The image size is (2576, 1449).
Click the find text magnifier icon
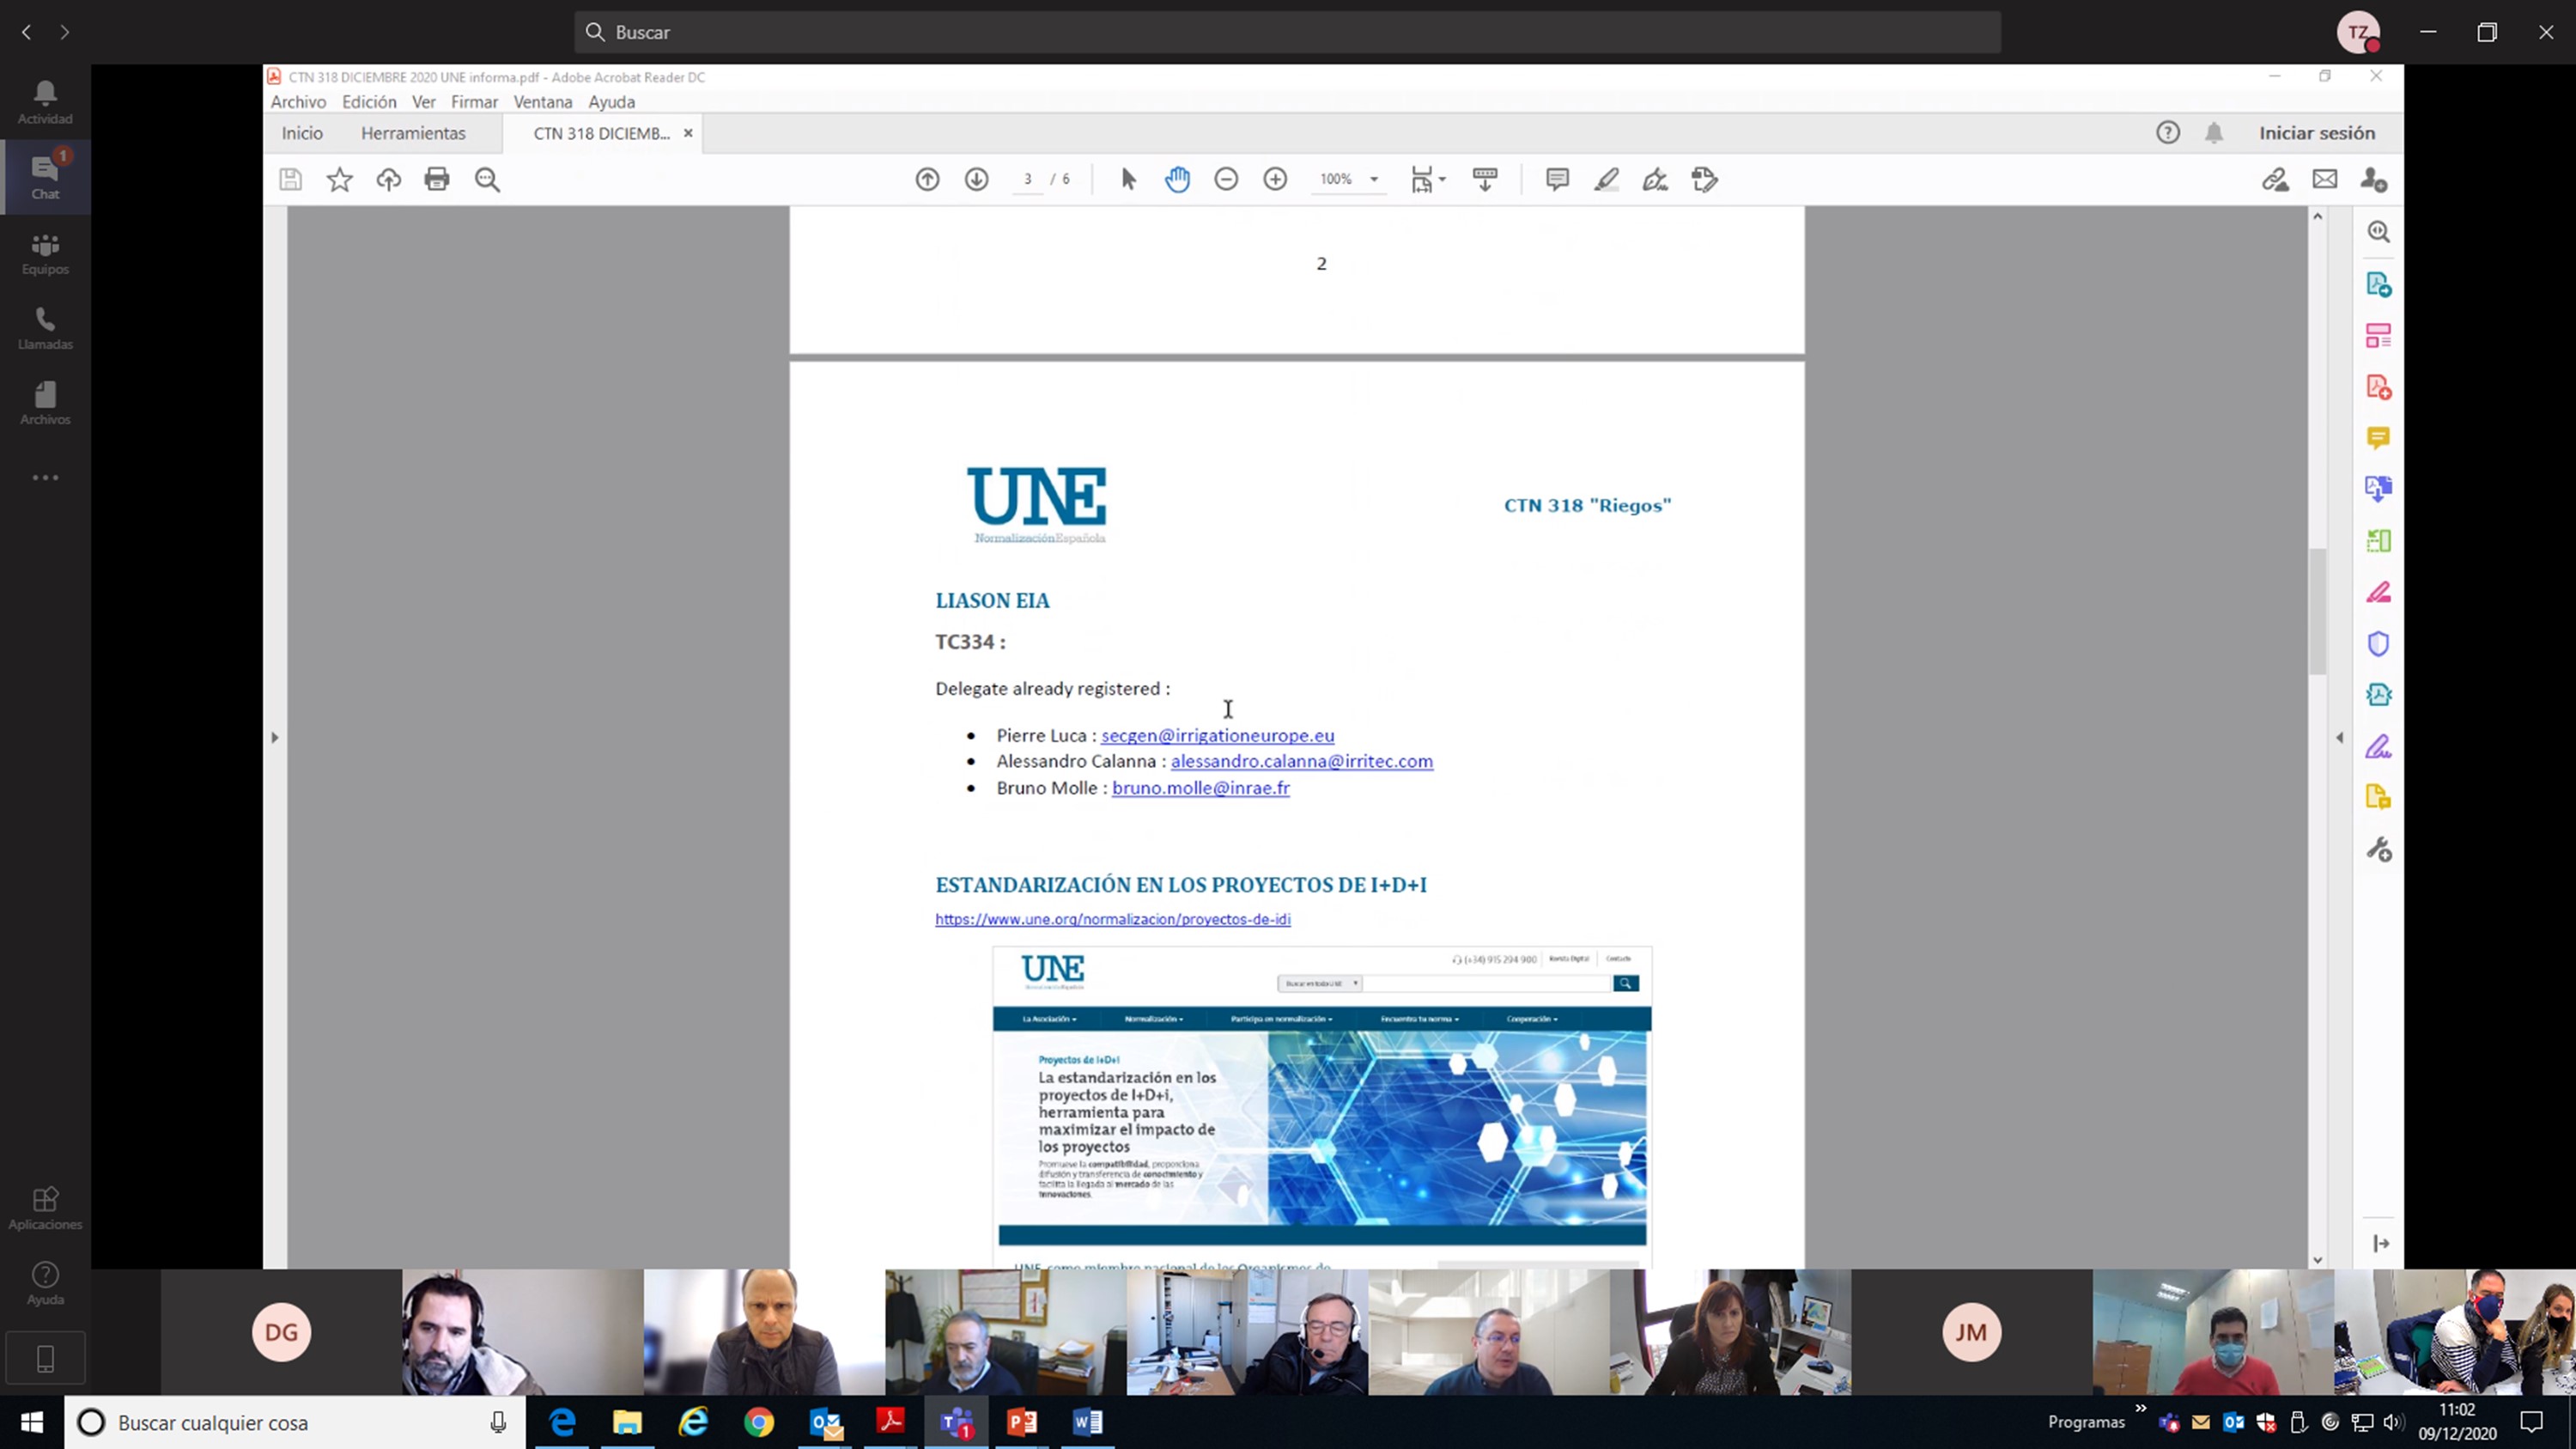click(487, 180)
